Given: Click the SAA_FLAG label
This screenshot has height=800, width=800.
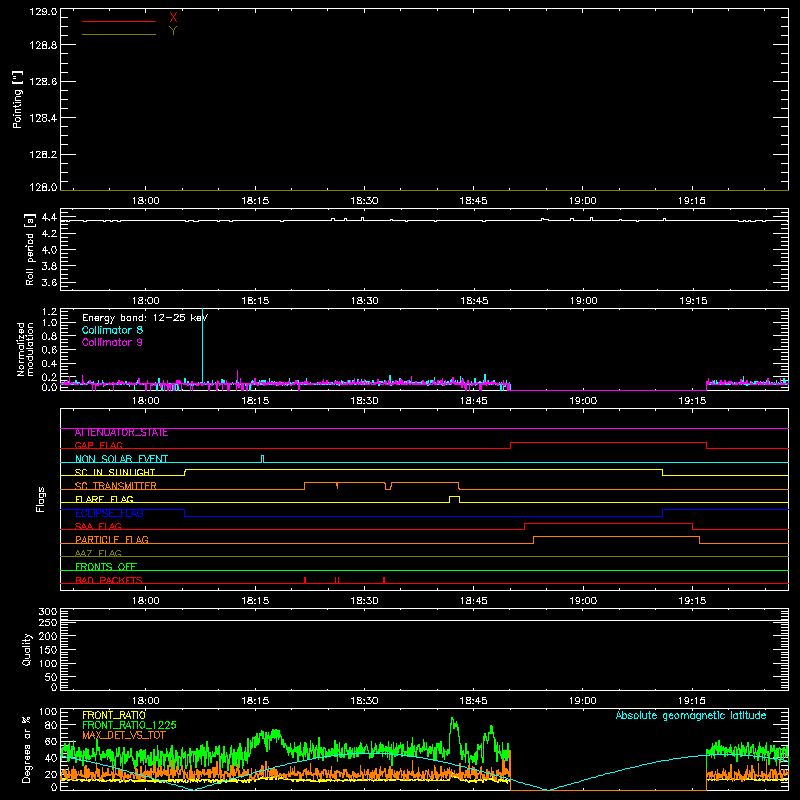Looking at the screenshot, I should click(x=98, y=527).
